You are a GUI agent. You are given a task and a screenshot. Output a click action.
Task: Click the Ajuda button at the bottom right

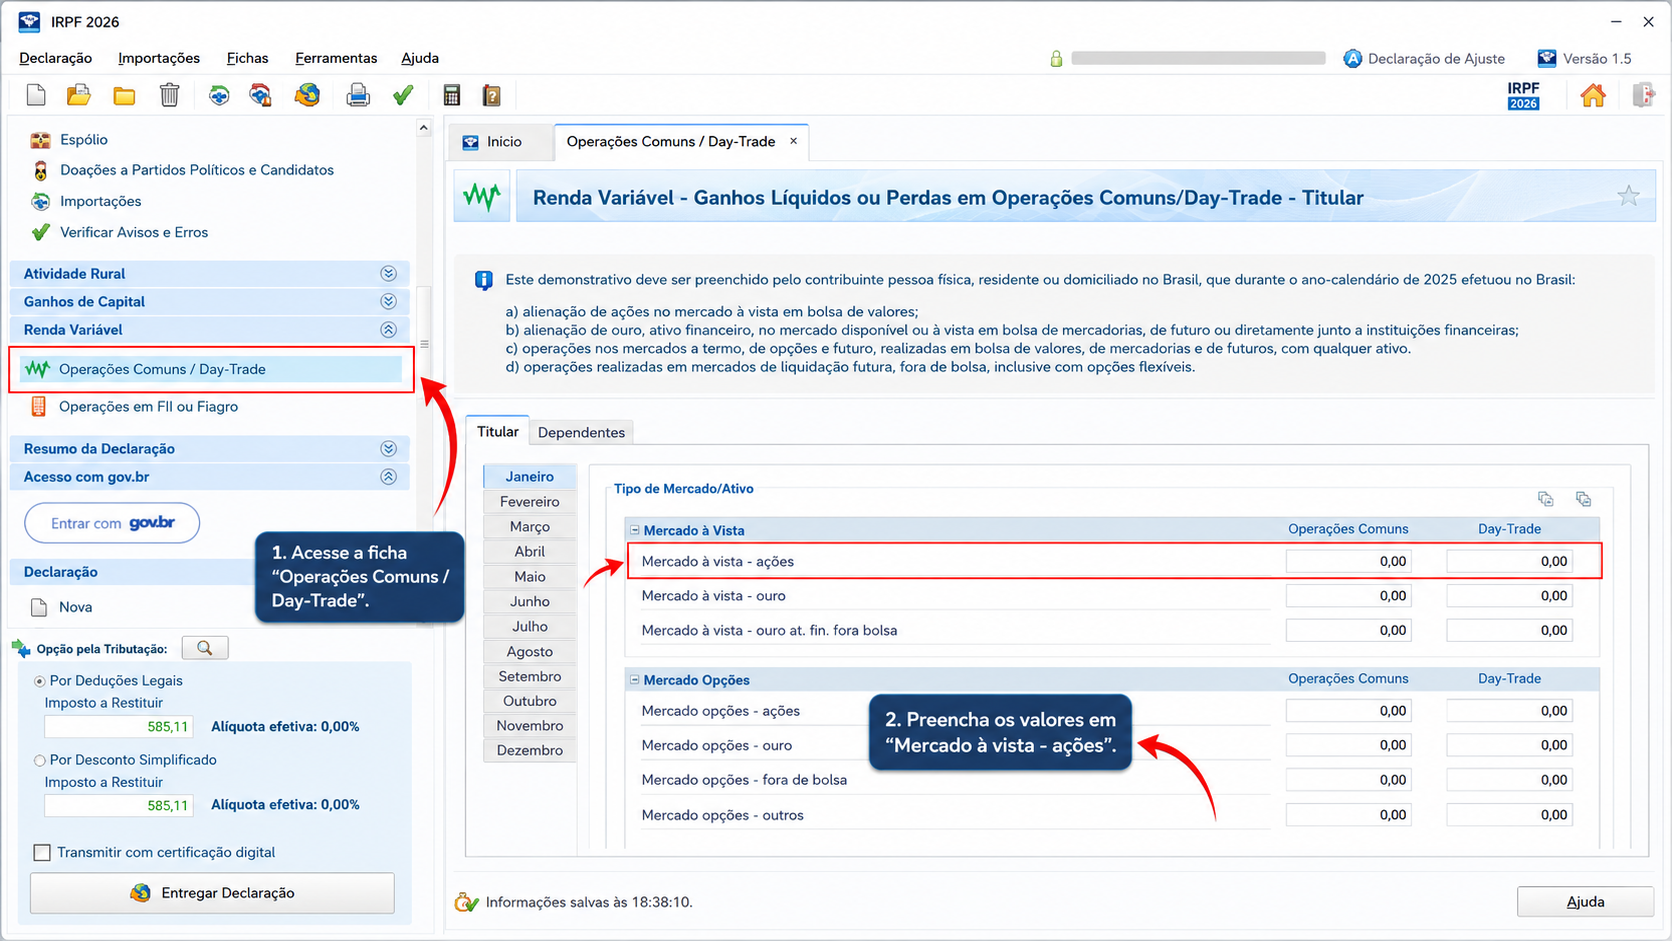click(x=1585, y=901)
